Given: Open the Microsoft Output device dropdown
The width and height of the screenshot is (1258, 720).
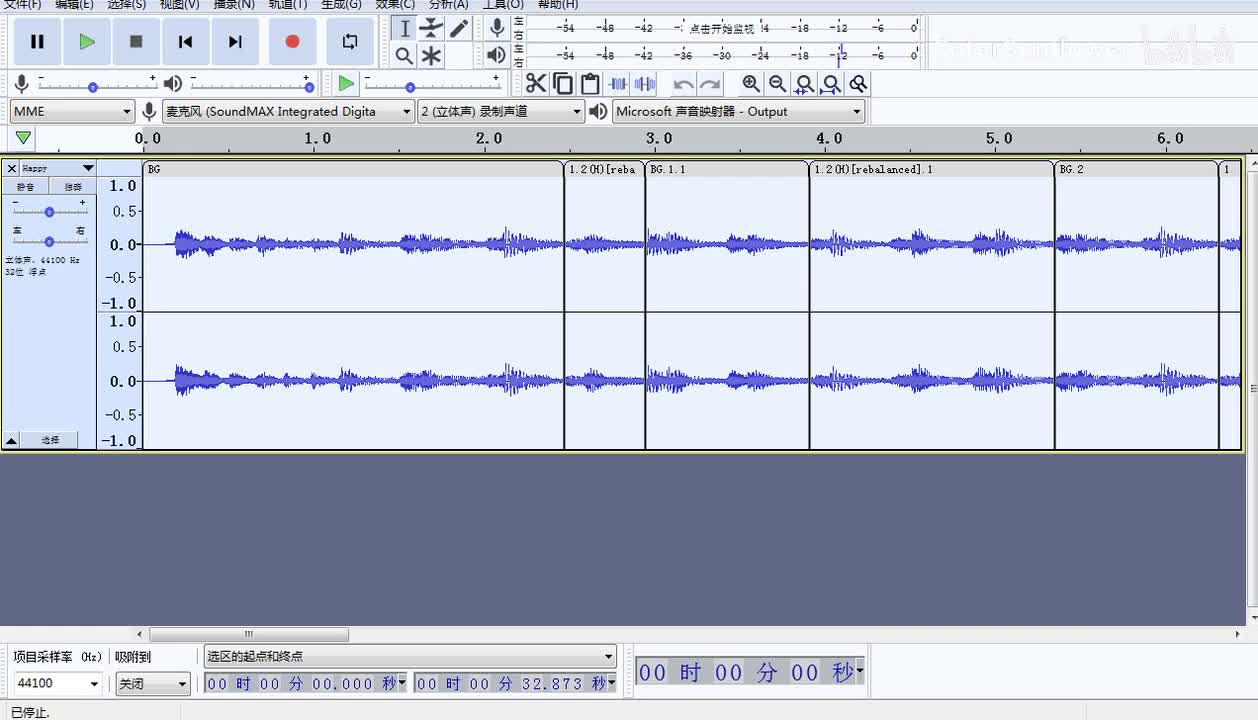Looking at the screenshot, I should click(x=738, y=111).
